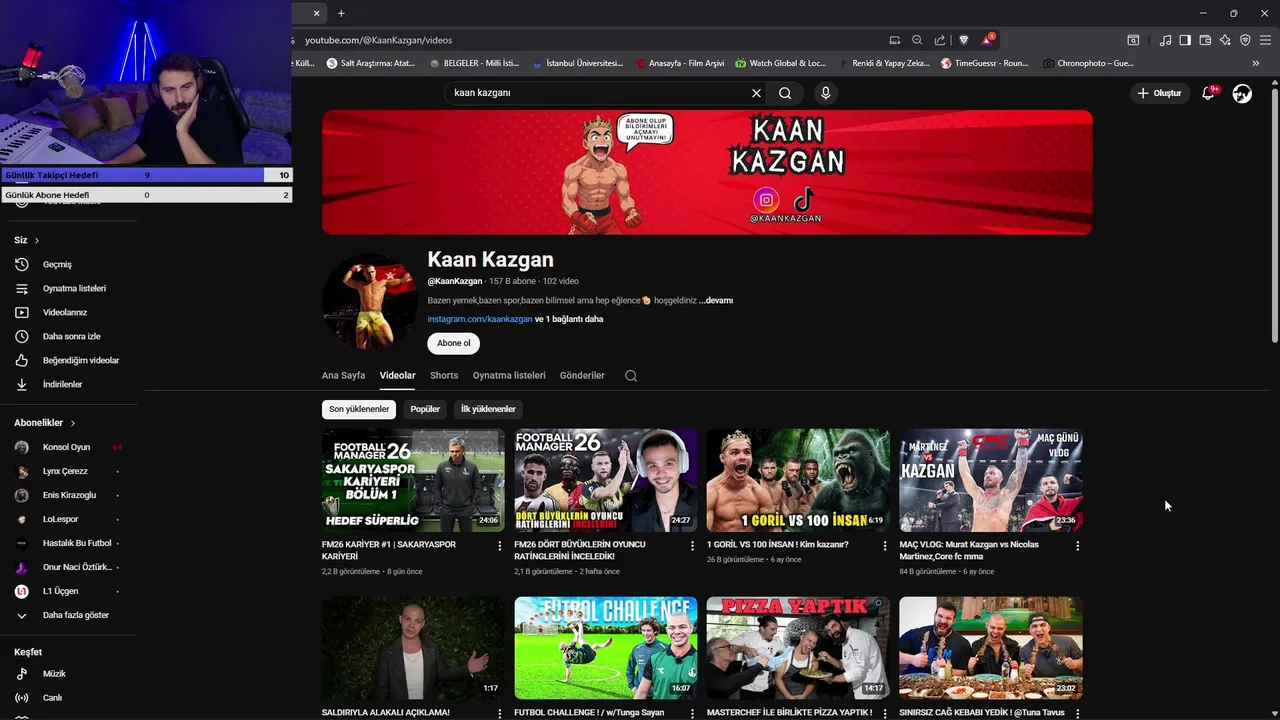1280x720 pixels.
Task: Open options for MAÇ VLOG video
Action: click(x=1077, y=546)
